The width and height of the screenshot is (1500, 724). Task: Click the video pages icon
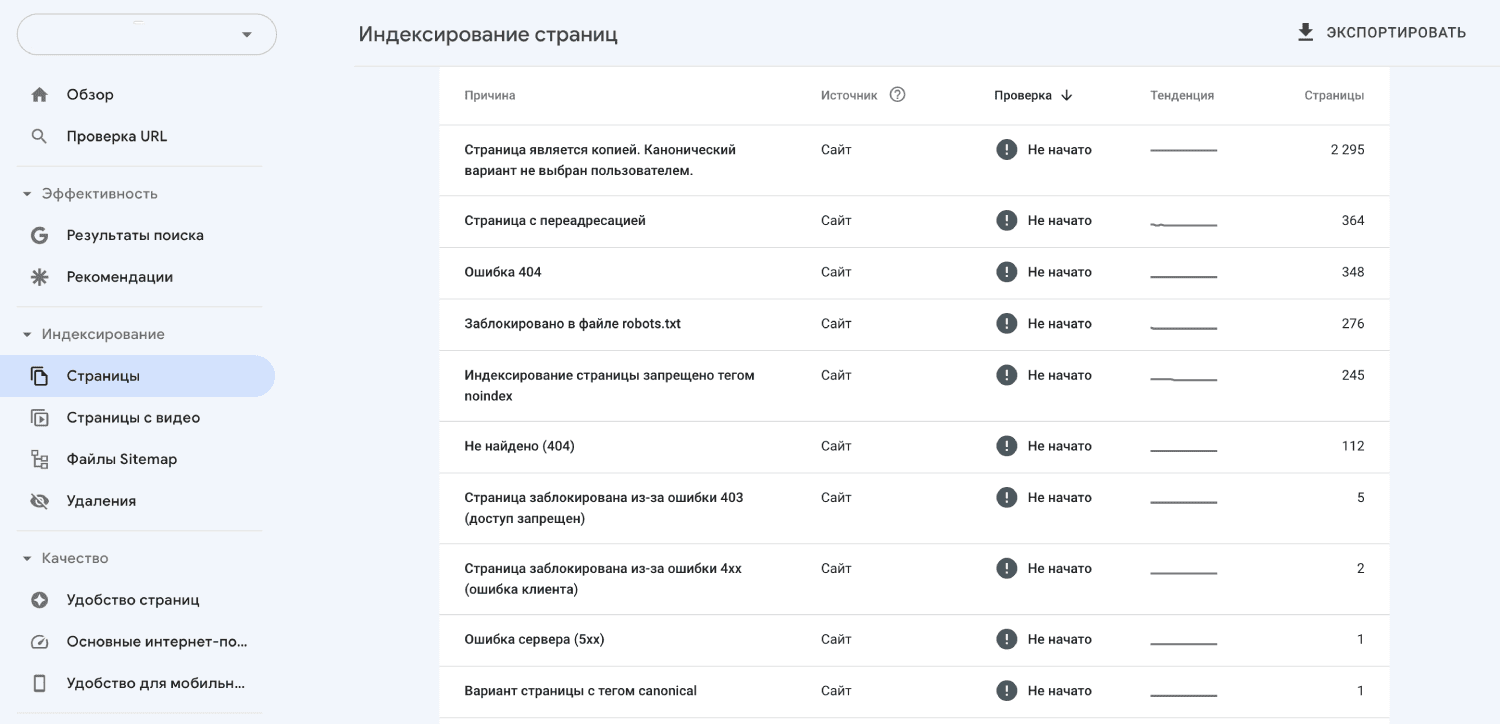click(x=39, y=418)
